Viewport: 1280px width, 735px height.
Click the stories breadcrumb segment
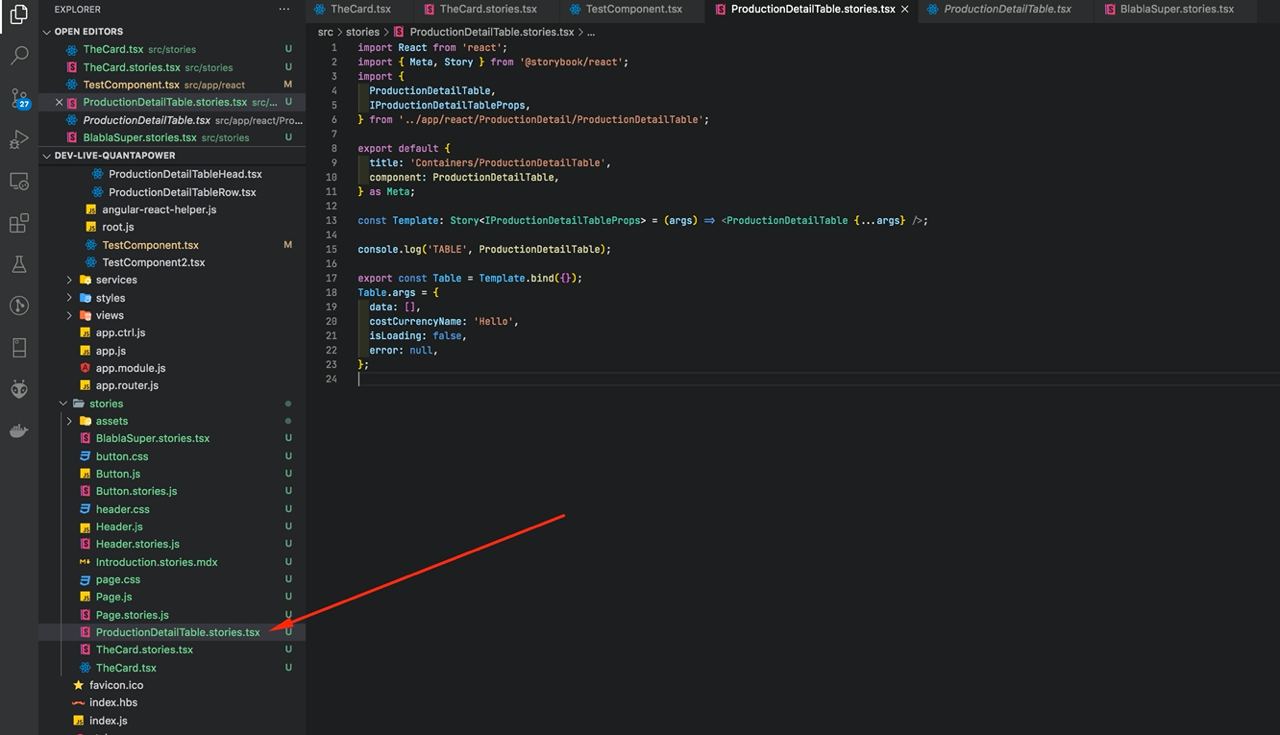[x=363, y=32]
